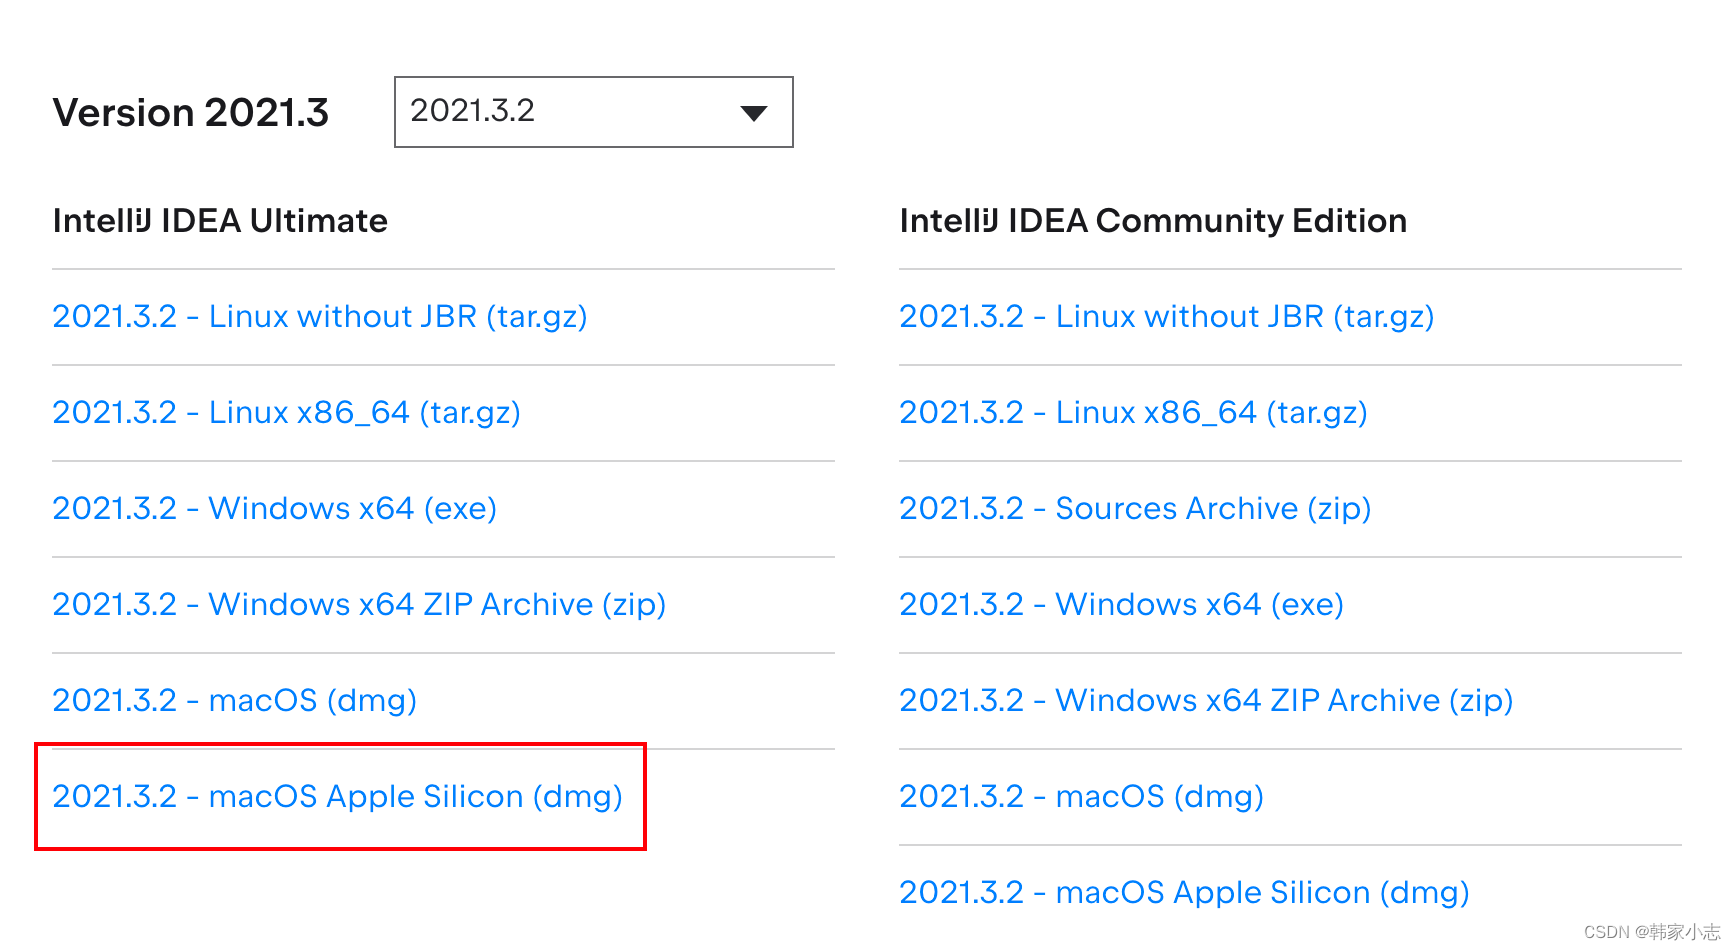The height and width of the screenshot is (950, 1736).
Task: Download Ultimate Linux without JBR (tar.gz)
Action: coord(320,317)
